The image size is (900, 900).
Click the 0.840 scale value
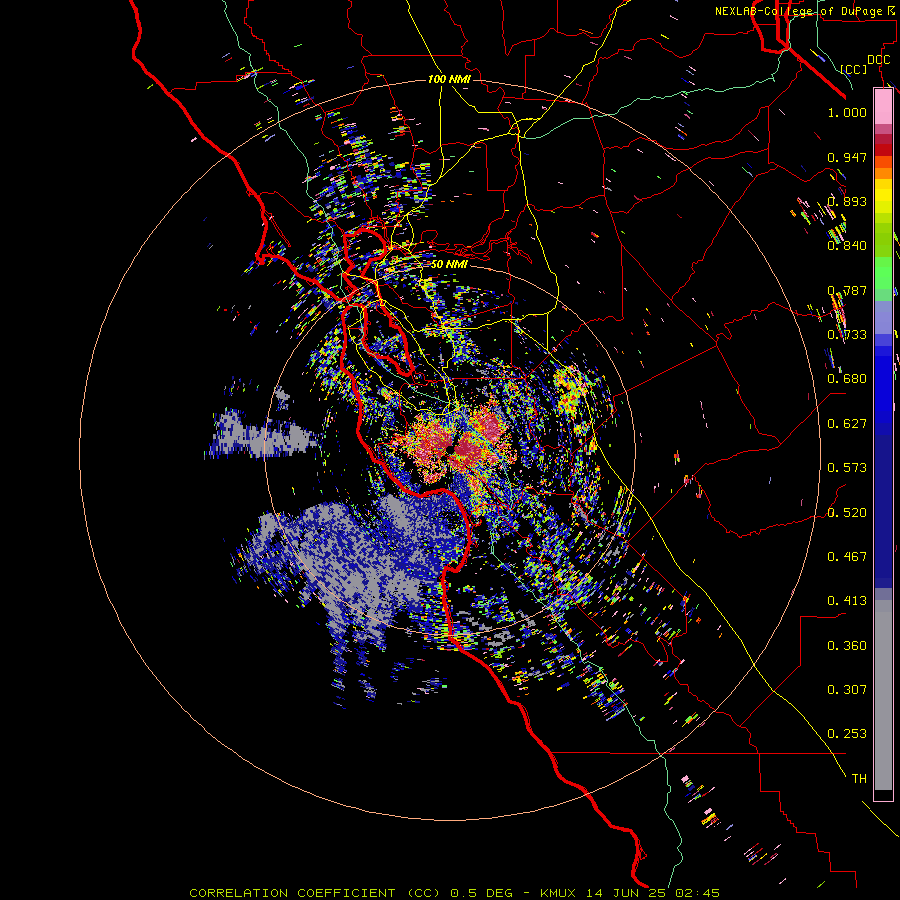(x=847, y=246)
